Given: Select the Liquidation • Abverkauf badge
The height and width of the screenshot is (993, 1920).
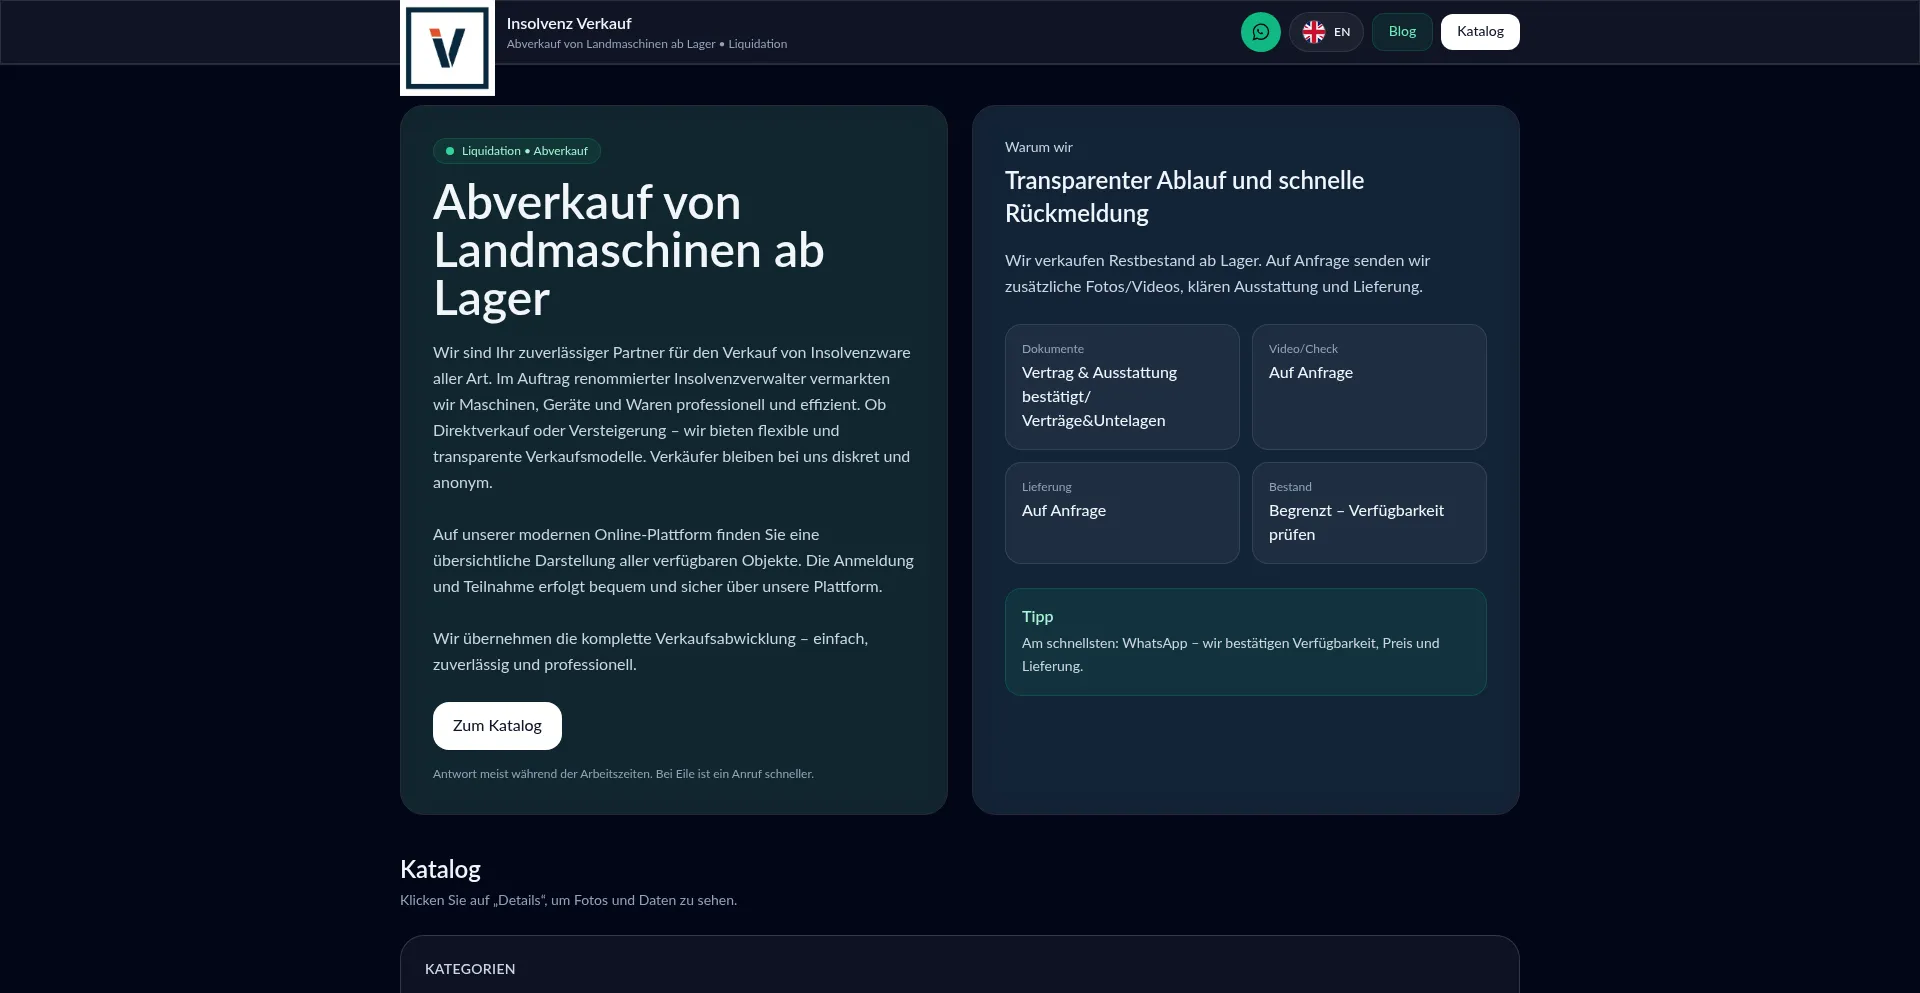Looking at the screenshot, I should tap(517, 151).
